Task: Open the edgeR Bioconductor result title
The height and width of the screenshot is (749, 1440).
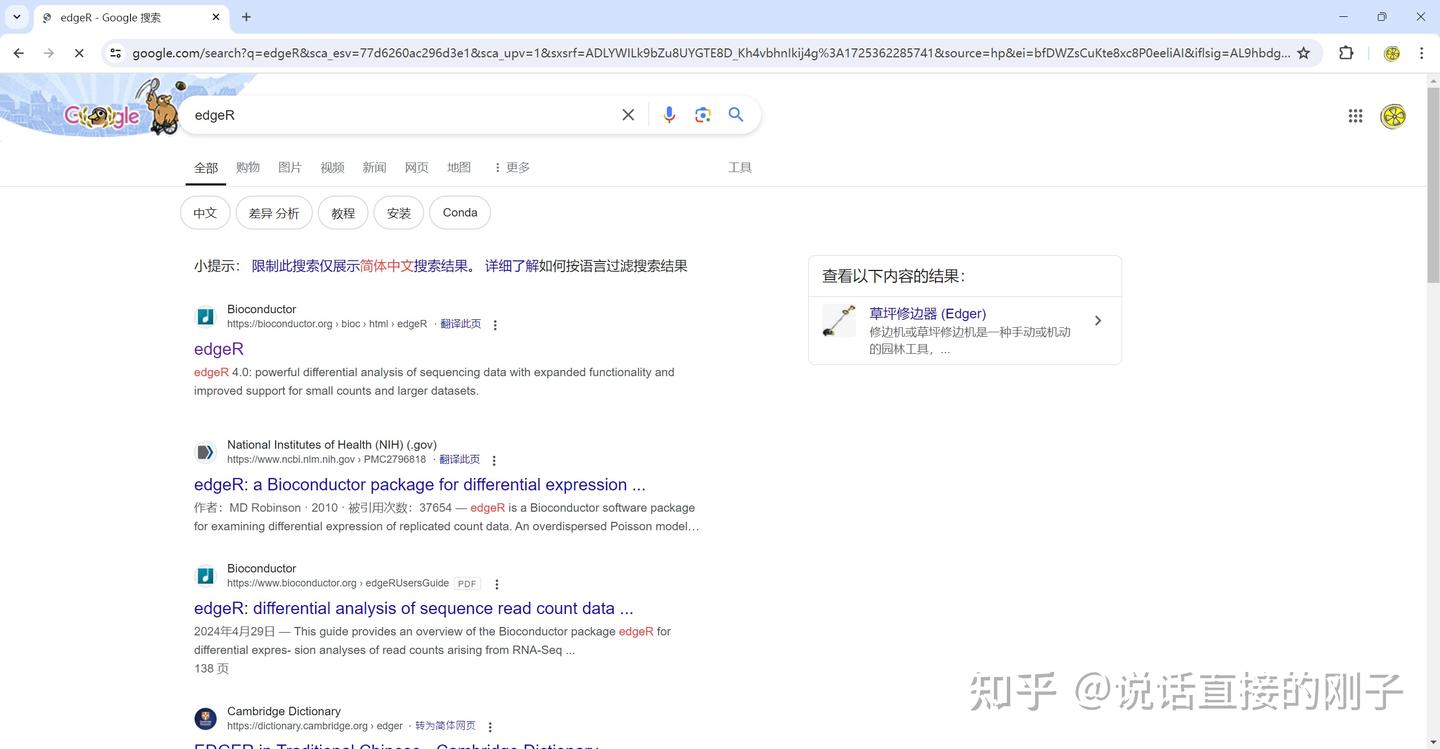Action: pos(219,349)
